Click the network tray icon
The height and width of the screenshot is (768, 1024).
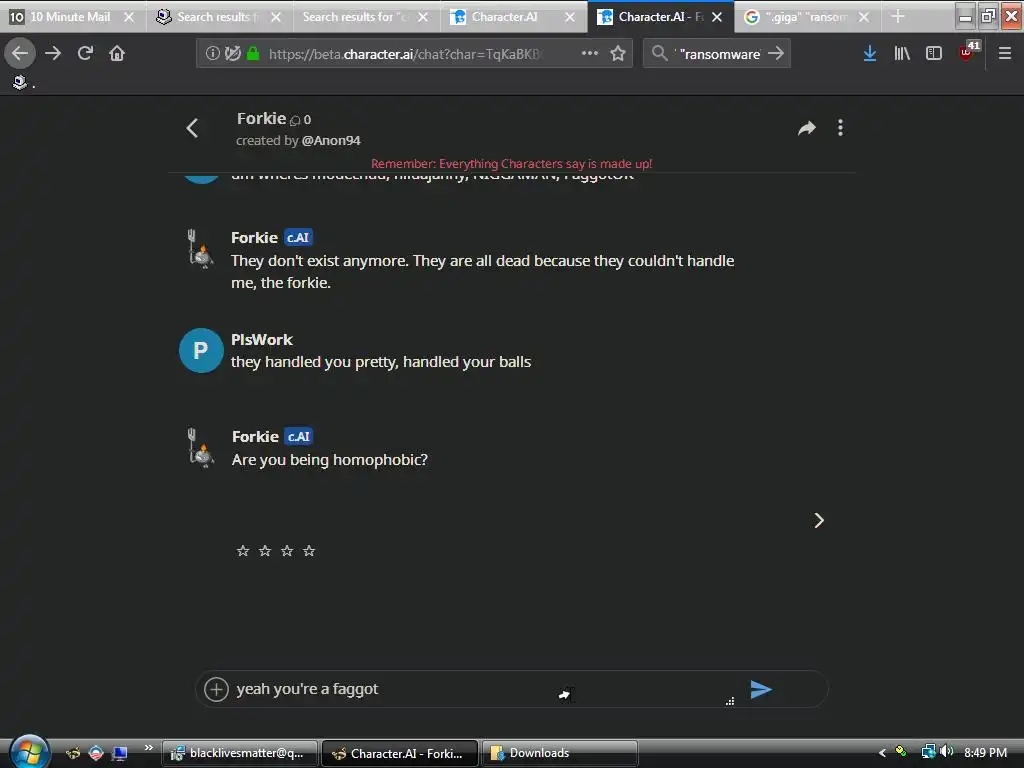pyautogui.click(x=928, y=752)
